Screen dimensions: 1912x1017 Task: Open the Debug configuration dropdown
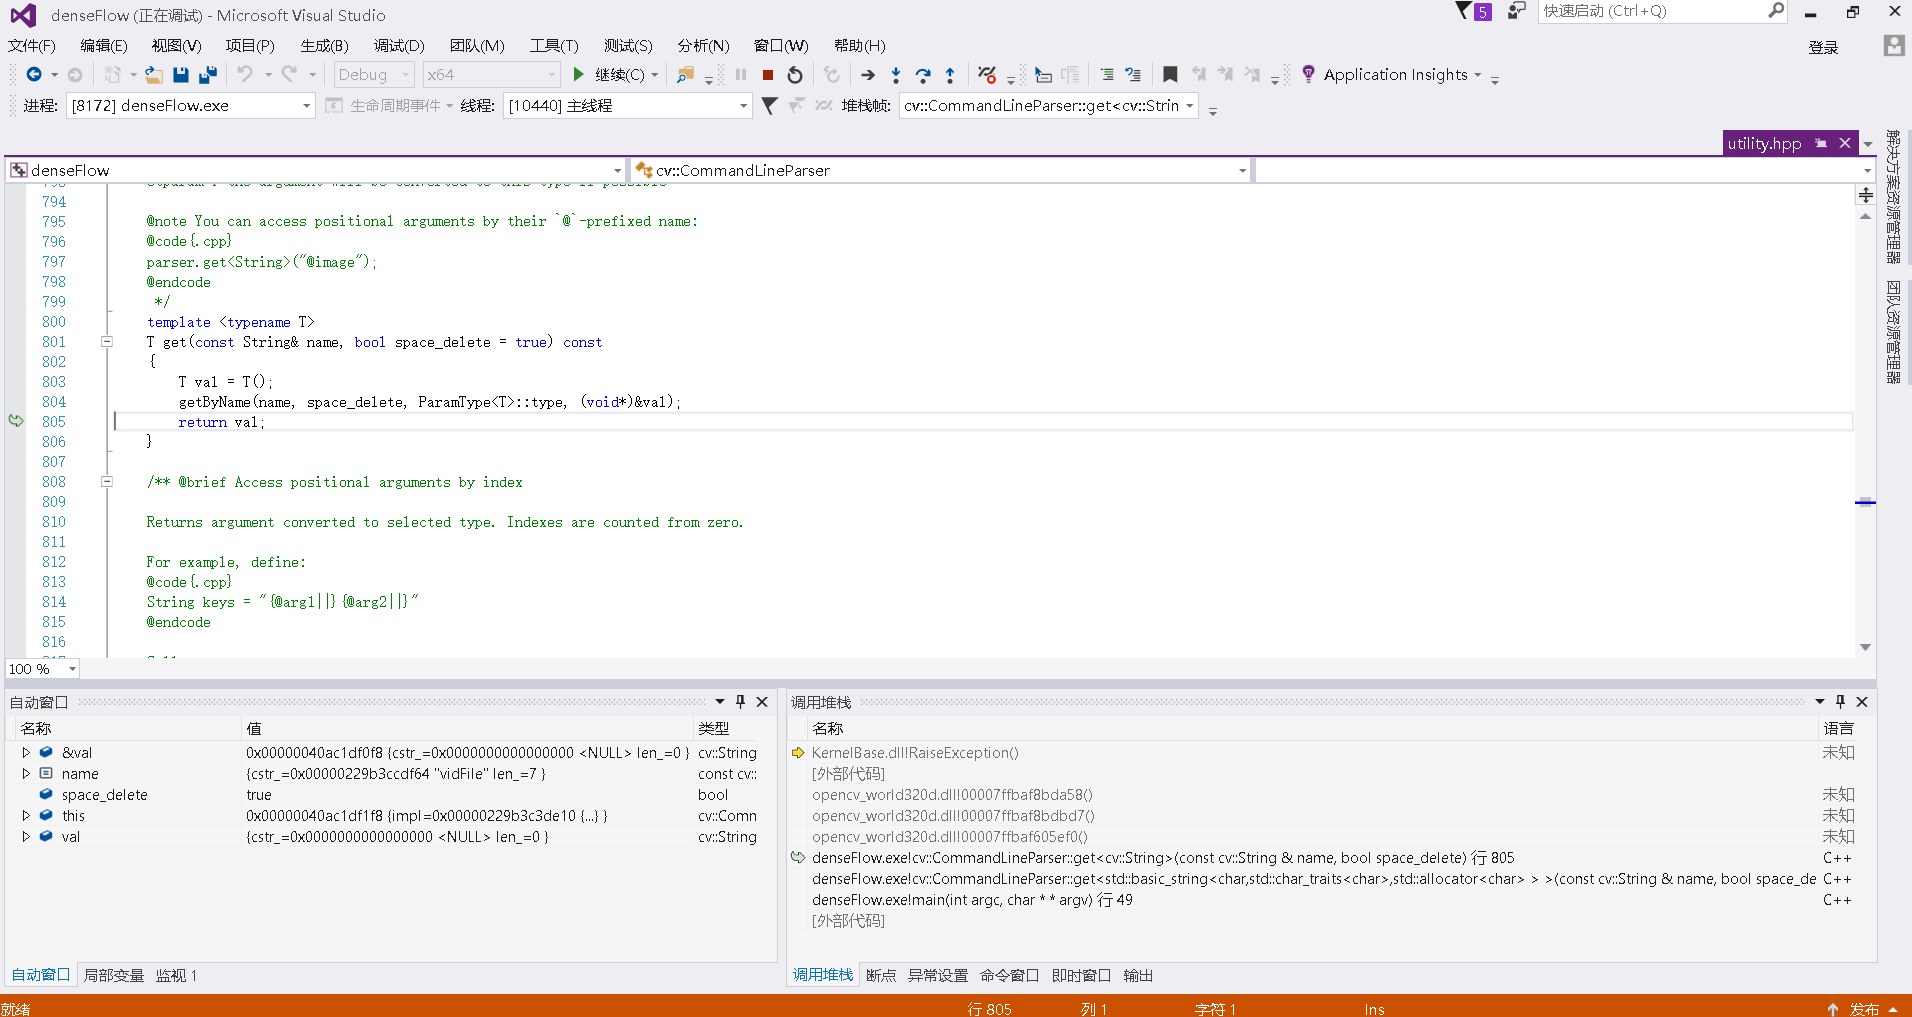[x=374, y=75]
